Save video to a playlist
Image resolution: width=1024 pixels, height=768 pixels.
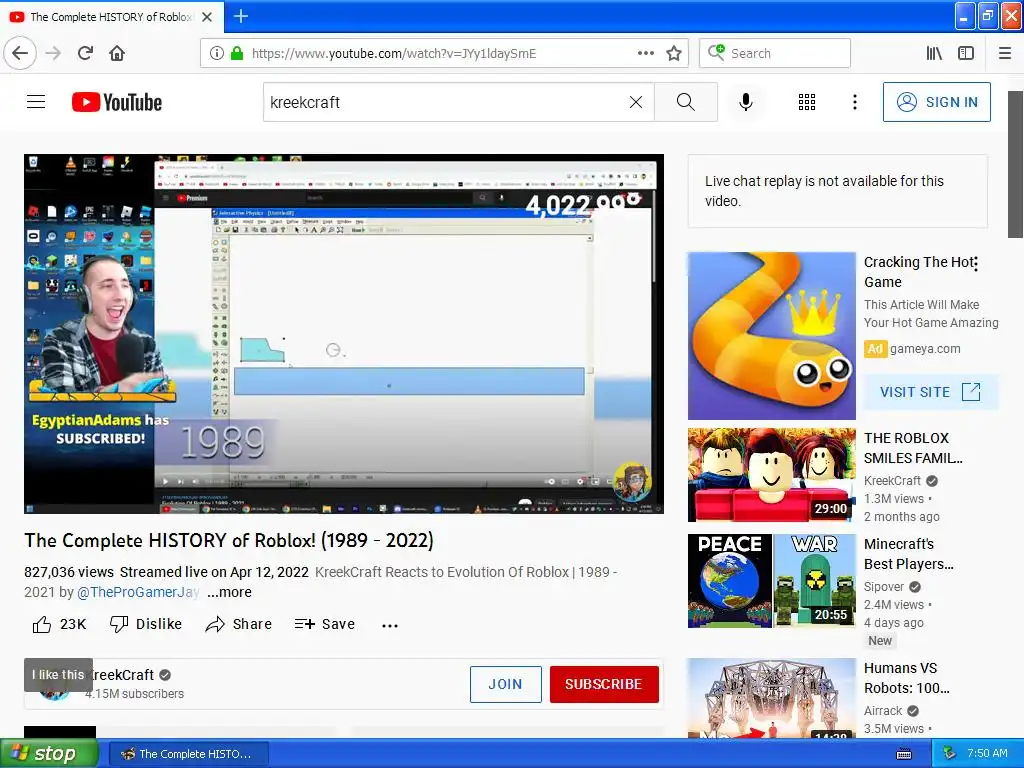325,624
